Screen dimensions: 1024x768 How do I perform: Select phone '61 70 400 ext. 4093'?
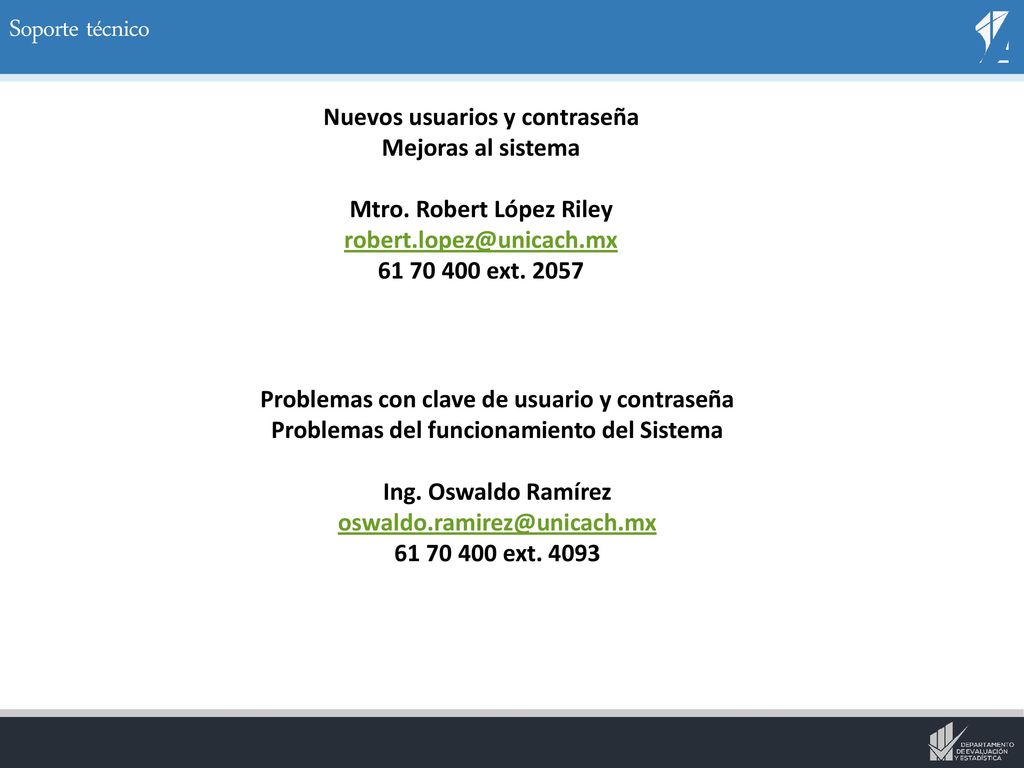(497, 553)
